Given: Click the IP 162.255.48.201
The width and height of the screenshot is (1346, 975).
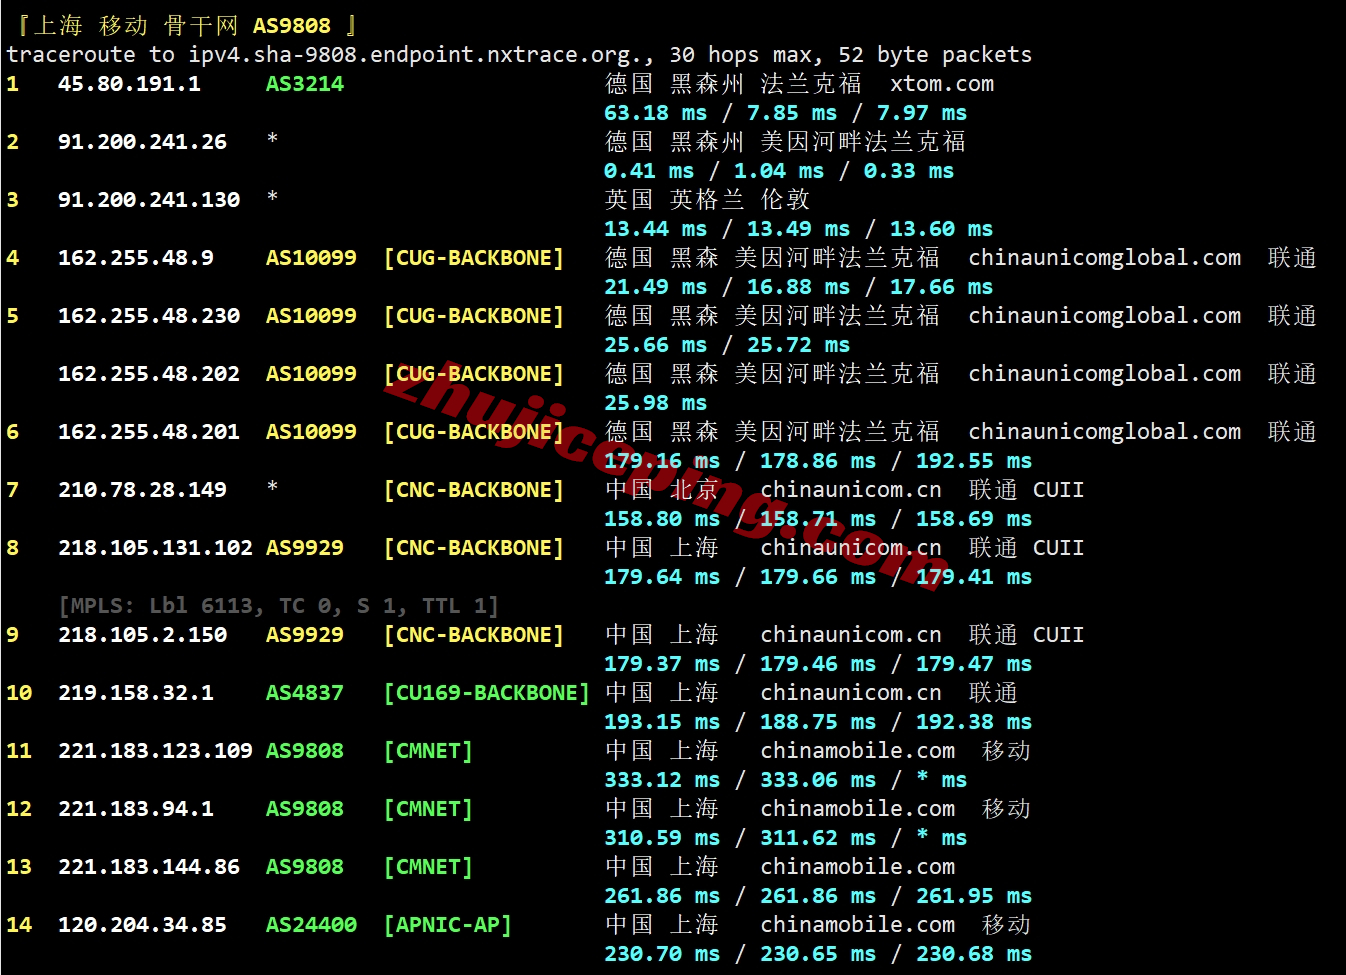Looking at the screenshot, I should pyautogui.click(x=149, y=432).
